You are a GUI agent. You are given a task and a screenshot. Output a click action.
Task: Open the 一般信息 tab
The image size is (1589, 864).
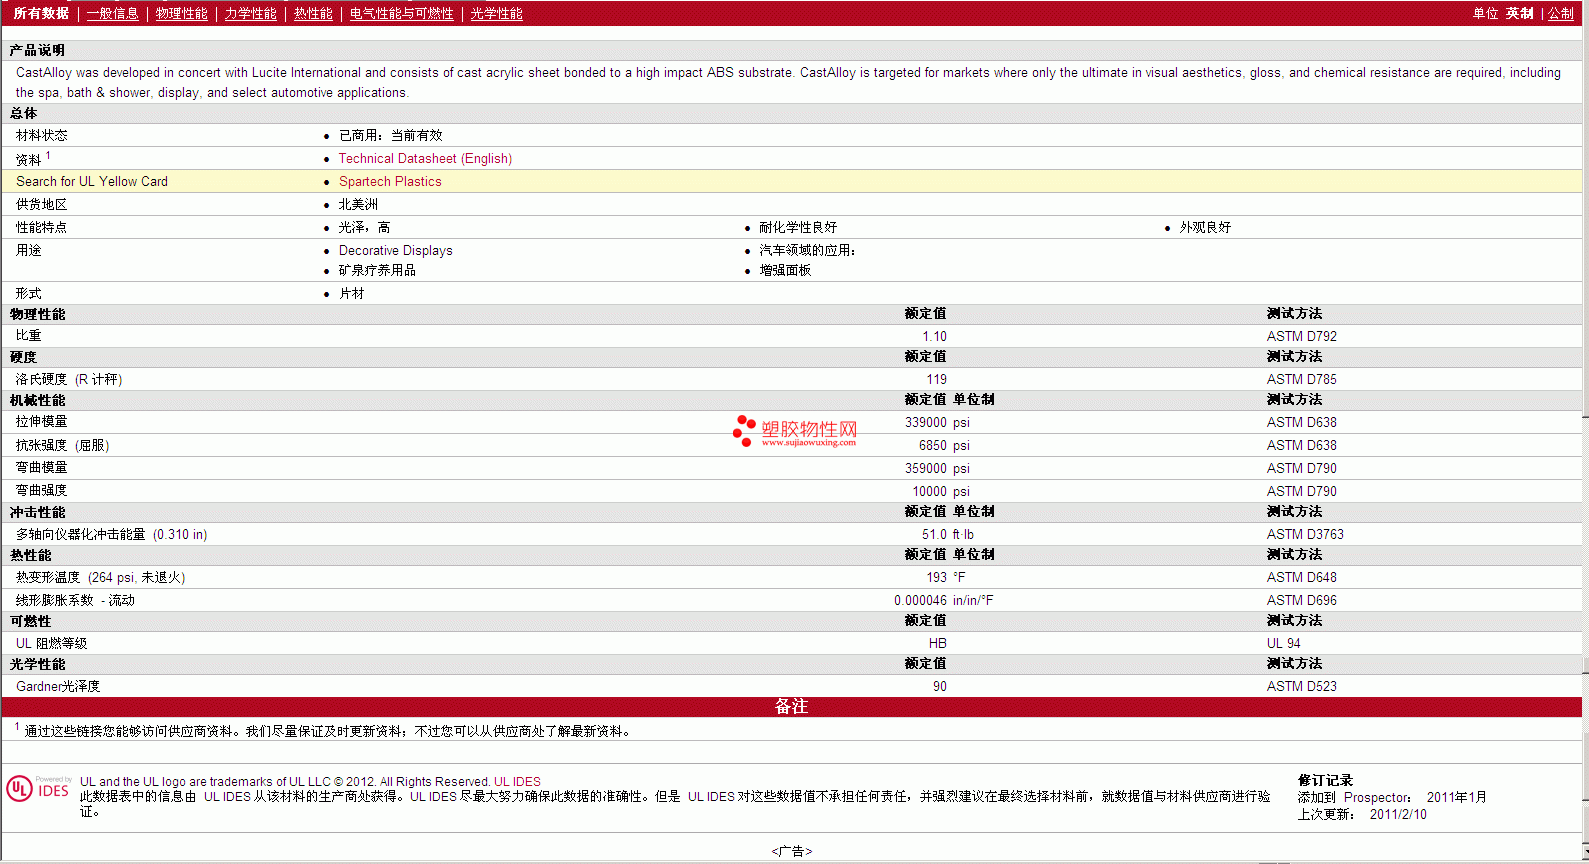[113, 13]
